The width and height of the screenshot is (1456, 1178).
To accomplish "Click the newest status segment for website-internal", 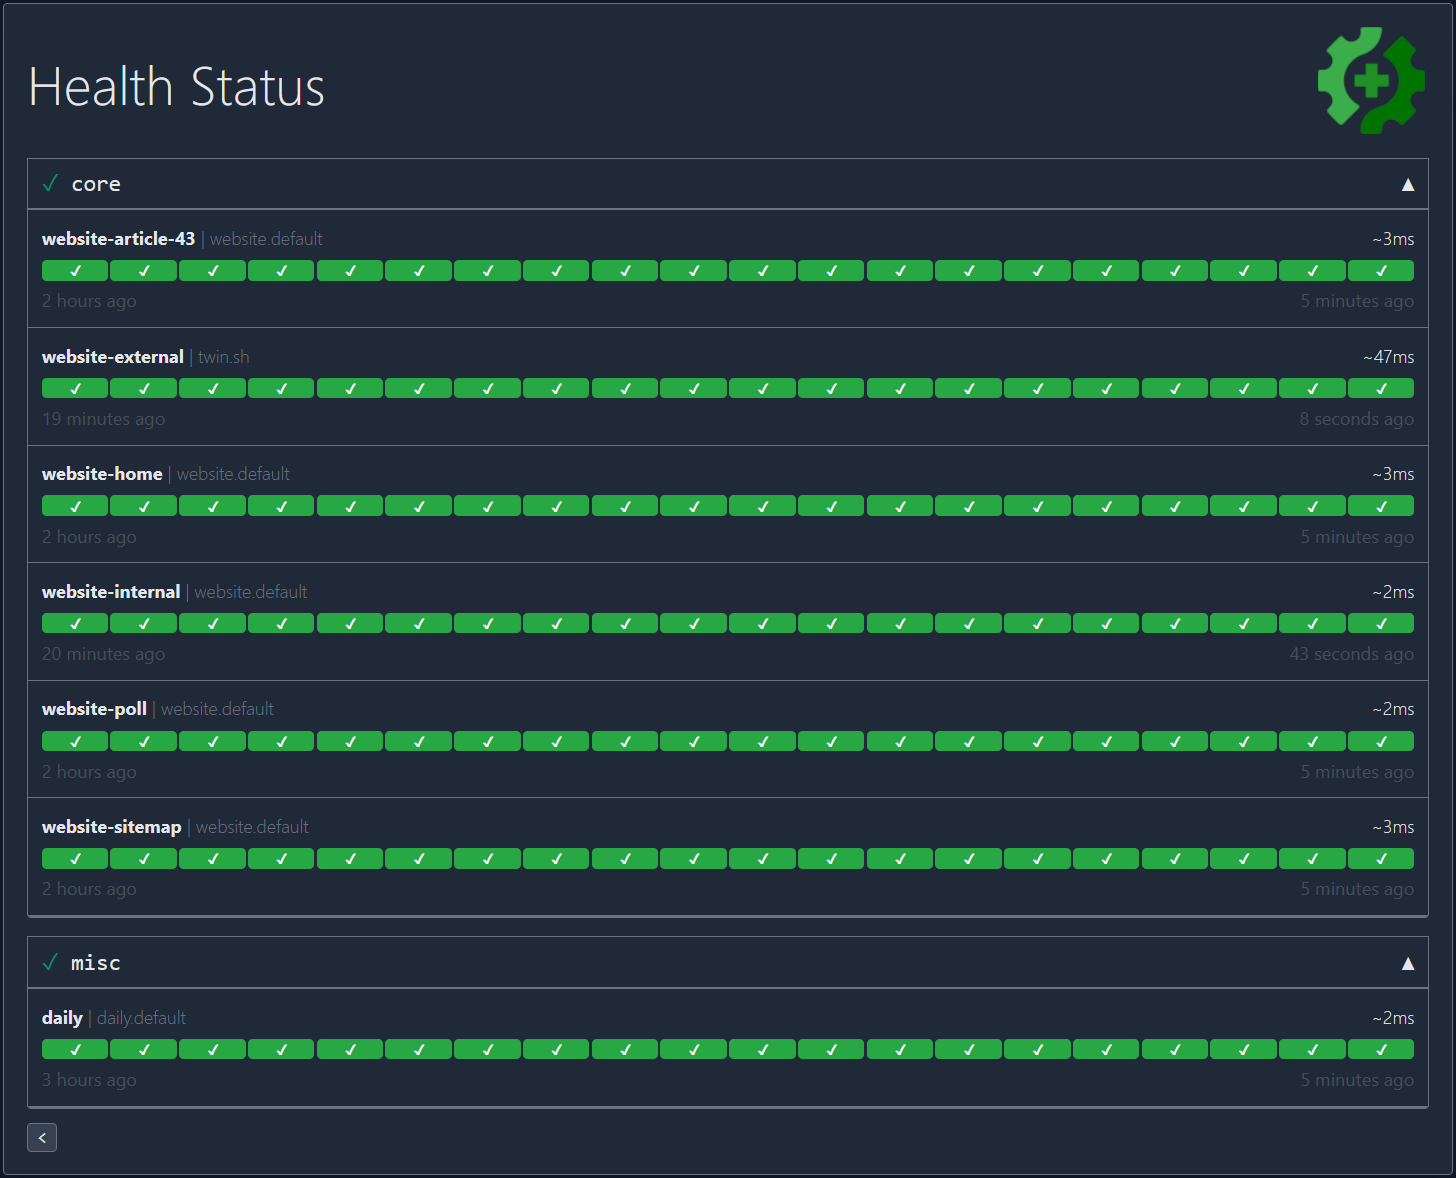I will (1380, 623).
